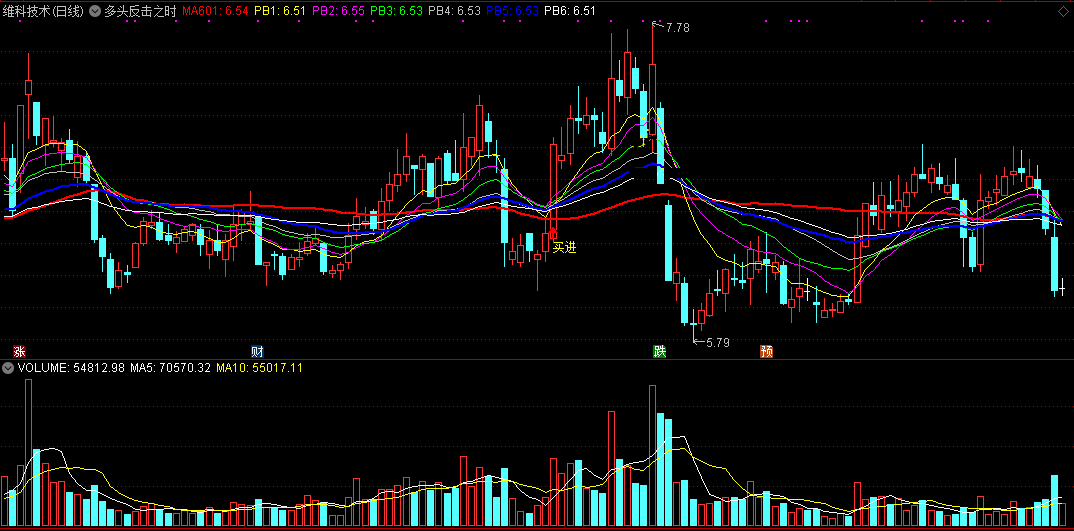1074x531 pixels.
Task: Click the red up-arrow buy signal marker
Action: tap(553, 233)
